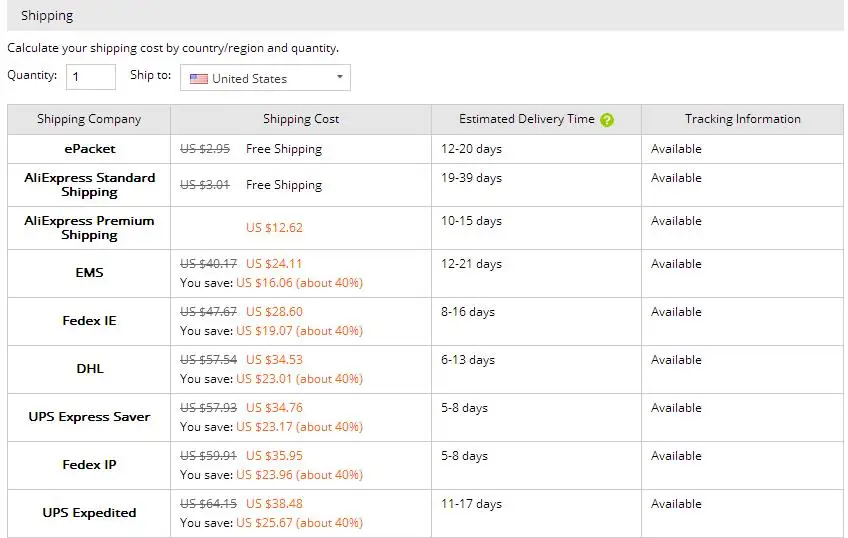The image size is (848, 538).
Task: Select UPS Expedited shipping company
Action: [x=89, y=513]
